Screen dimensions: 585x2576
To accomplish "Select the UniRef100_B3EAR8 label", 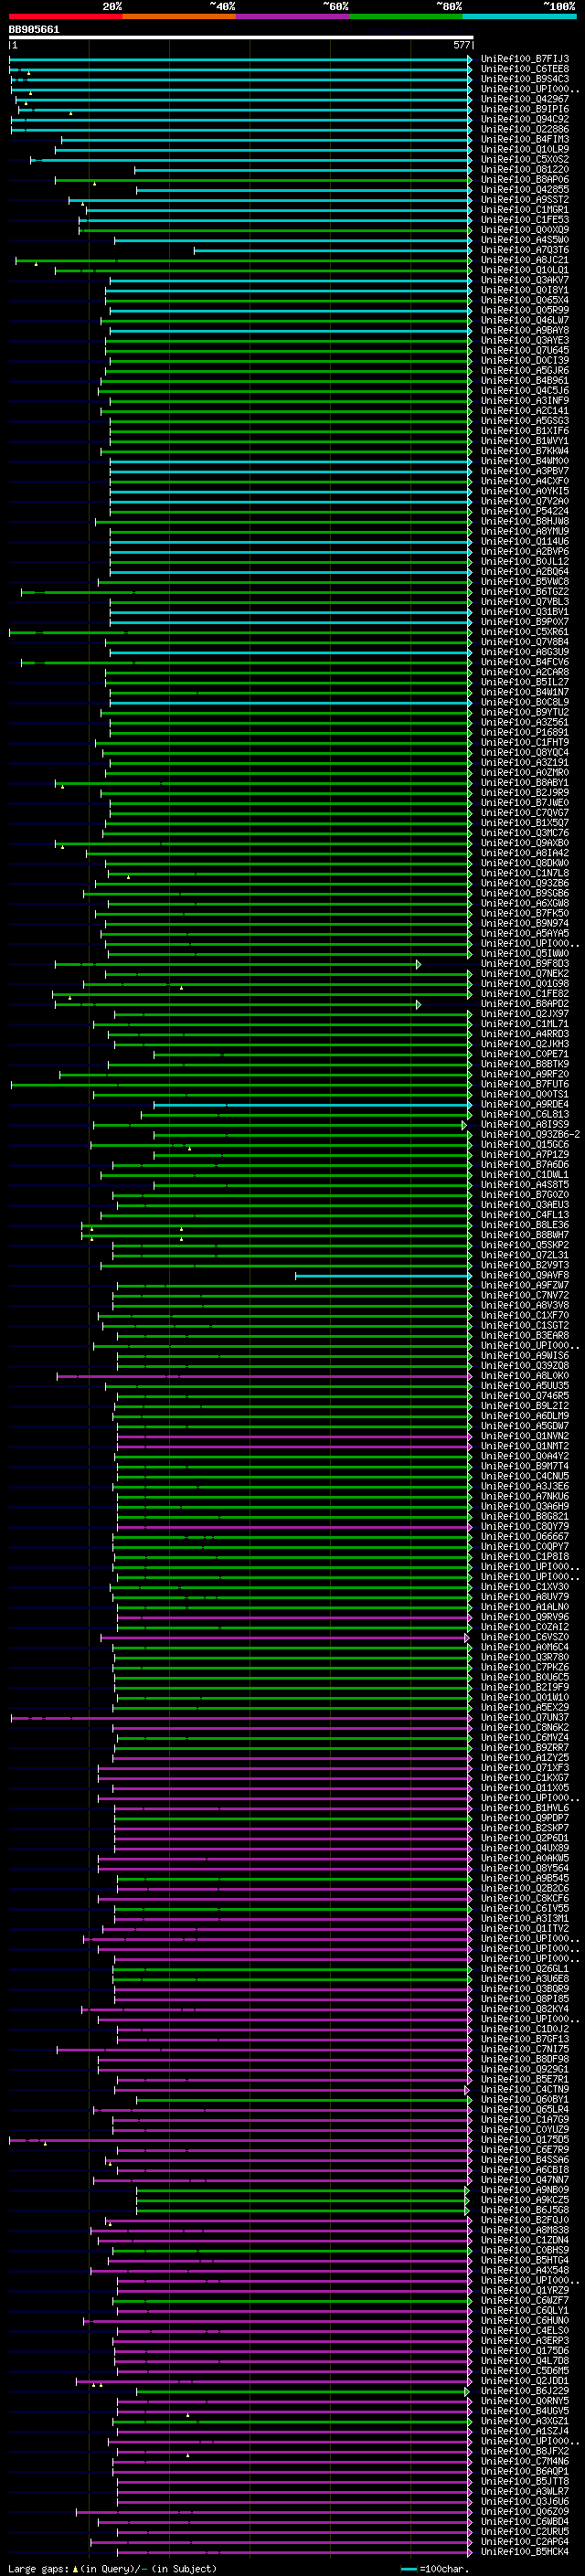I will (525, 1335).
